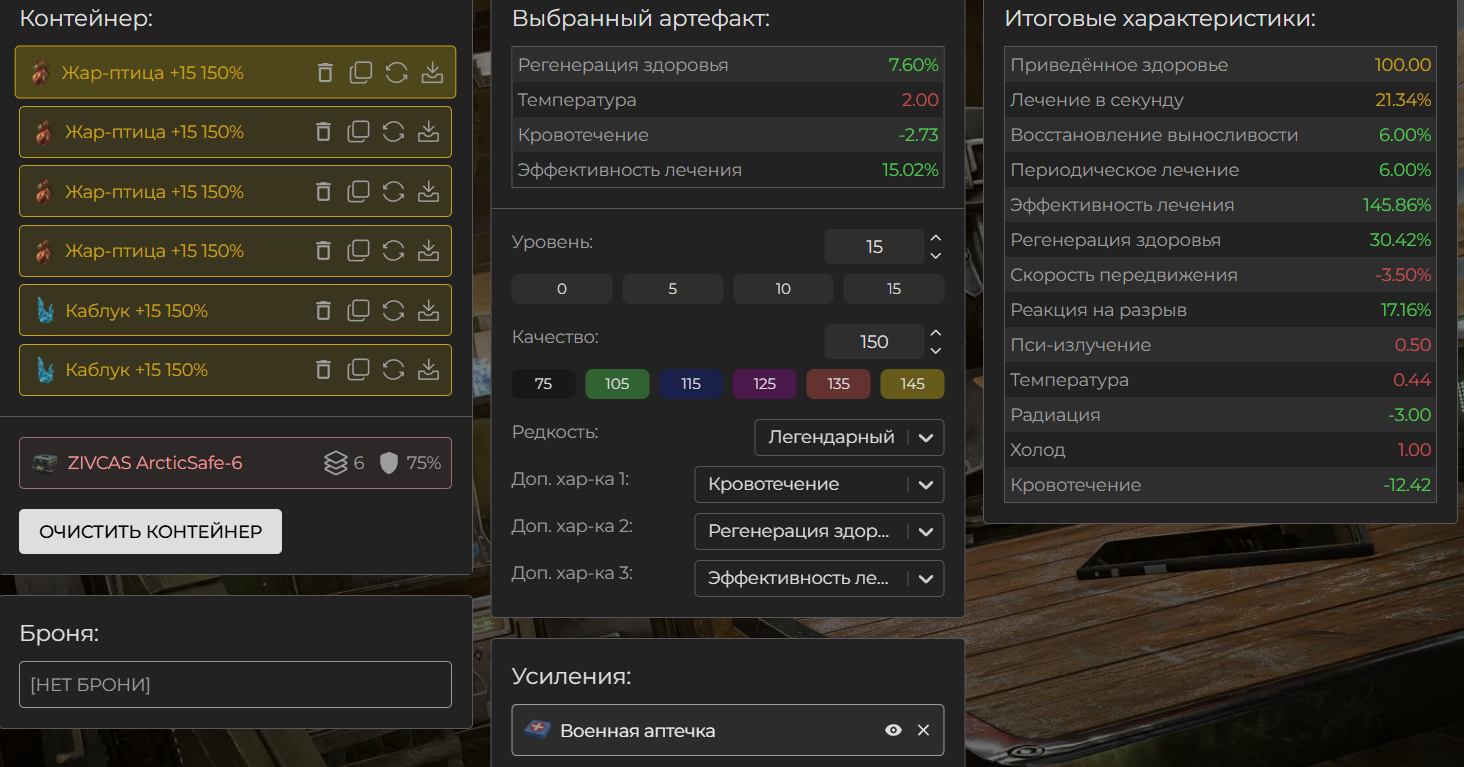The image size is (1464, 767).
Task: Focus the Качество input showing 150
Action: coord(875,342)
